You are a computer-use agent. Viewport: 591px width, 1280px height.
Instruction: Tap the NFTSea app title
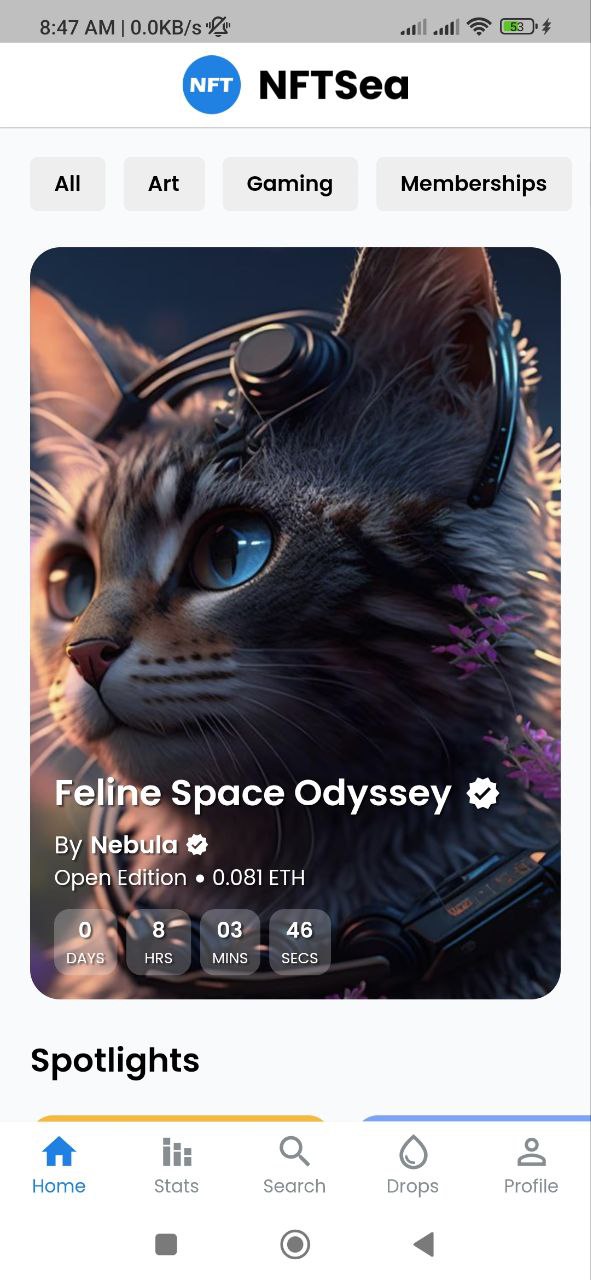click(334, 85)
